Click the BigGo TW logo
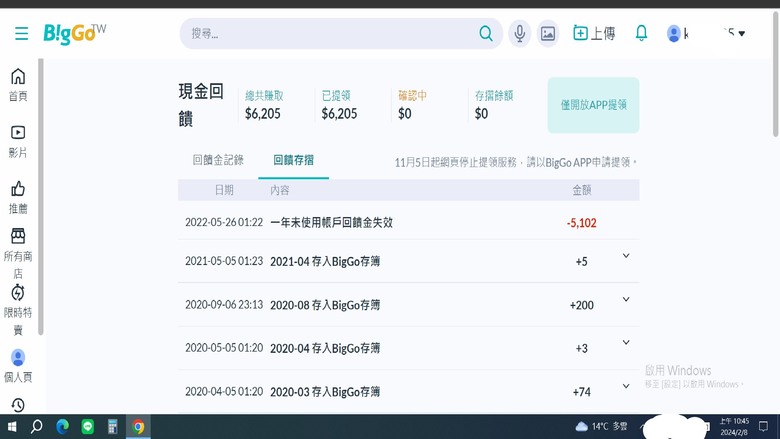780x439 pixels. pyautogui.click(x=75, y=33)
